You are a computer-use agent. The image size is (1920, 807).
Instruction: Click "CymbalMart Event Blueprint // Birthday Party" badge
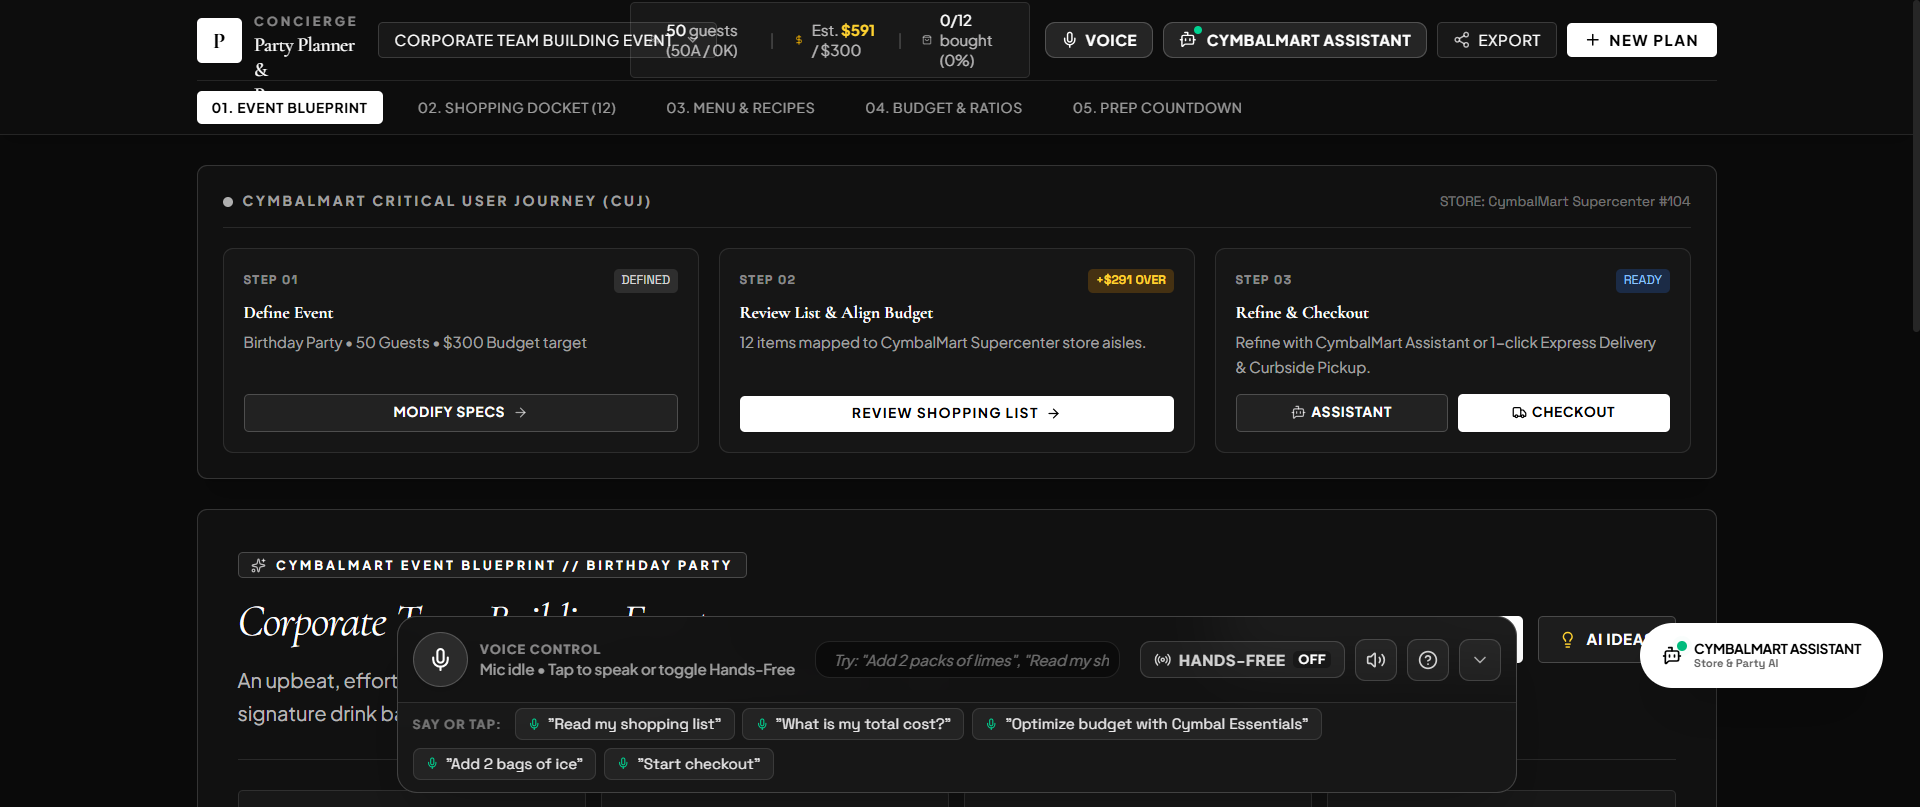(x=492, y=565)
